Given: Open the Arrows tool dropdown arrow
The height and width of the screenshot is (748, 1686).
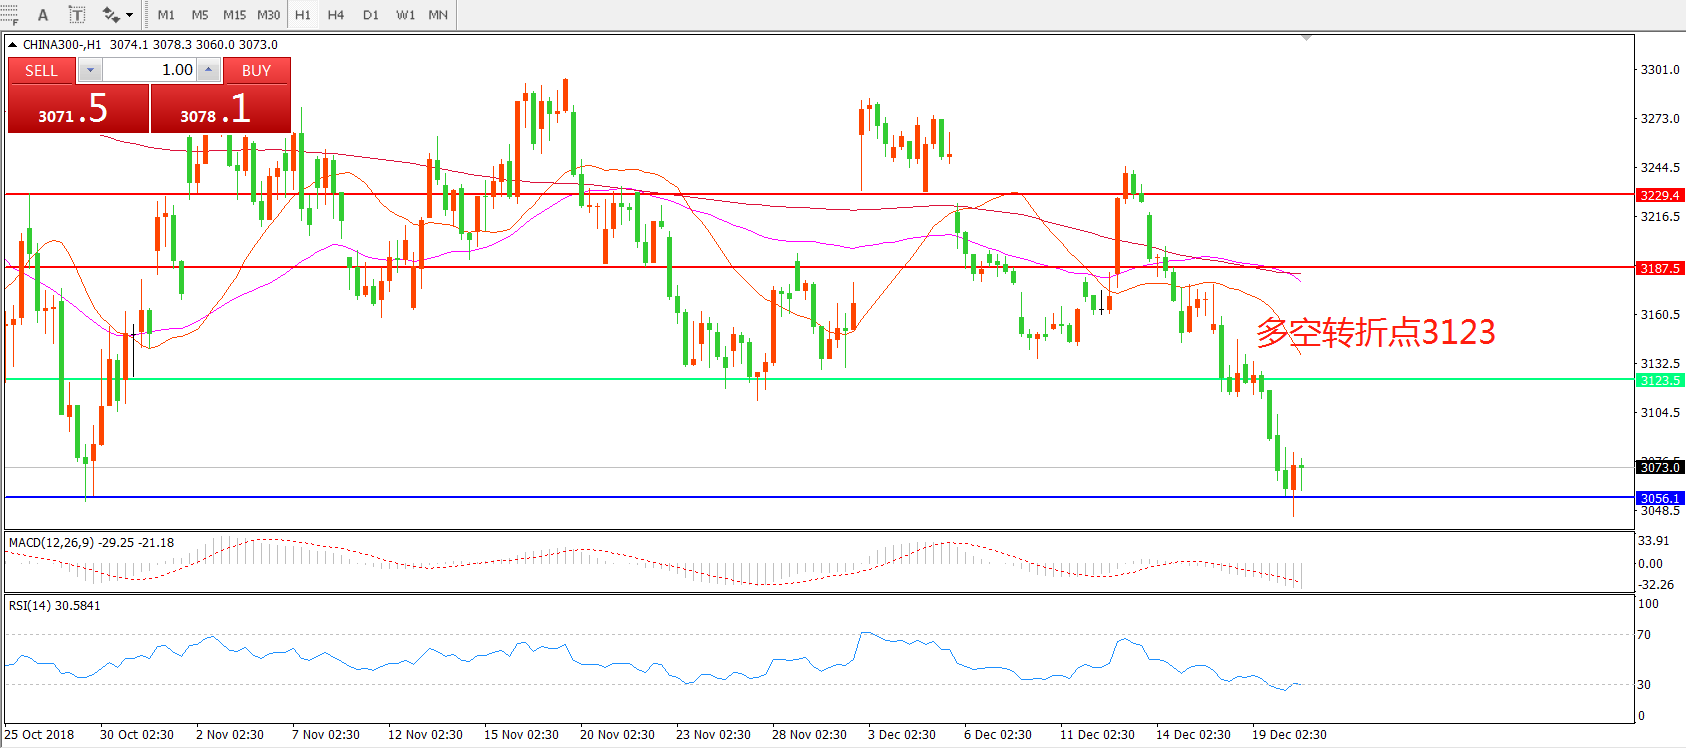Looking at the screenshot, I should pos(130,15).
